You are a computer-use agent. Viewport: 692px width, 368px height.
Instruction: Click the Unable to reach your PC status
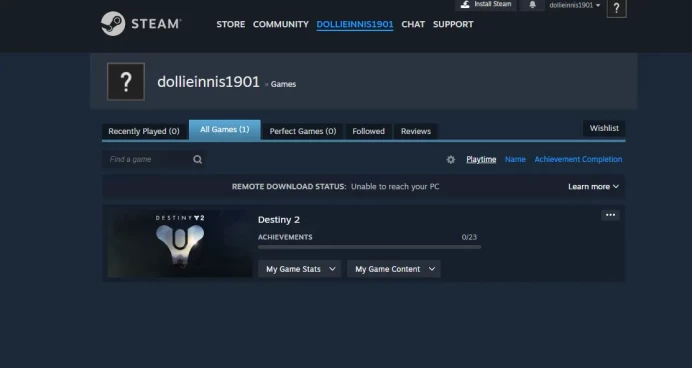point(395,187)
